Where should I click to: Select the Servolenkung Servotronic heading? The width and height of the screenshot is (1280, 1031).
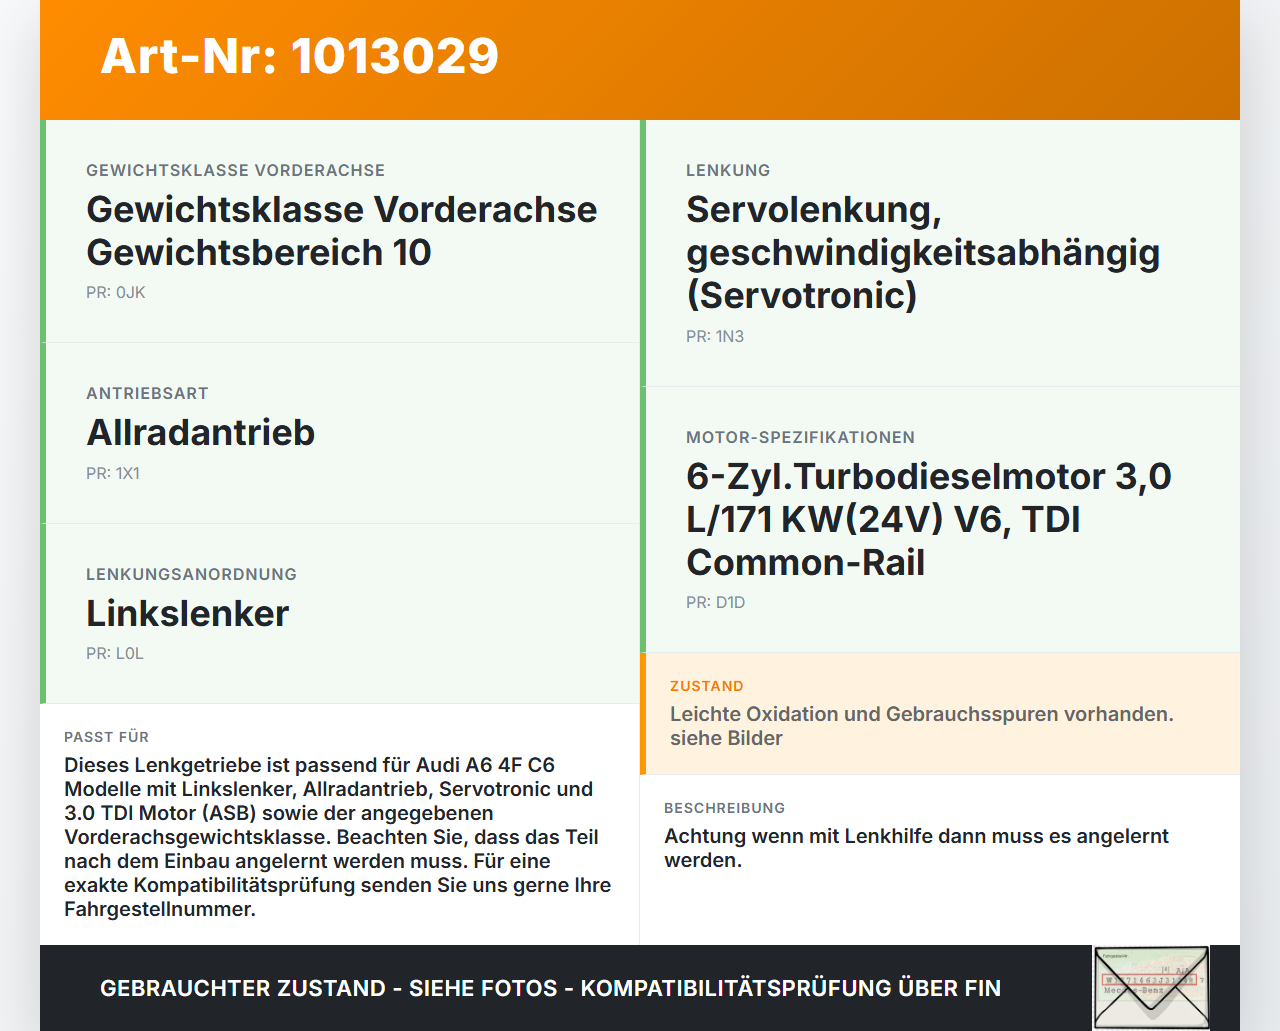(x=922, y=252)
